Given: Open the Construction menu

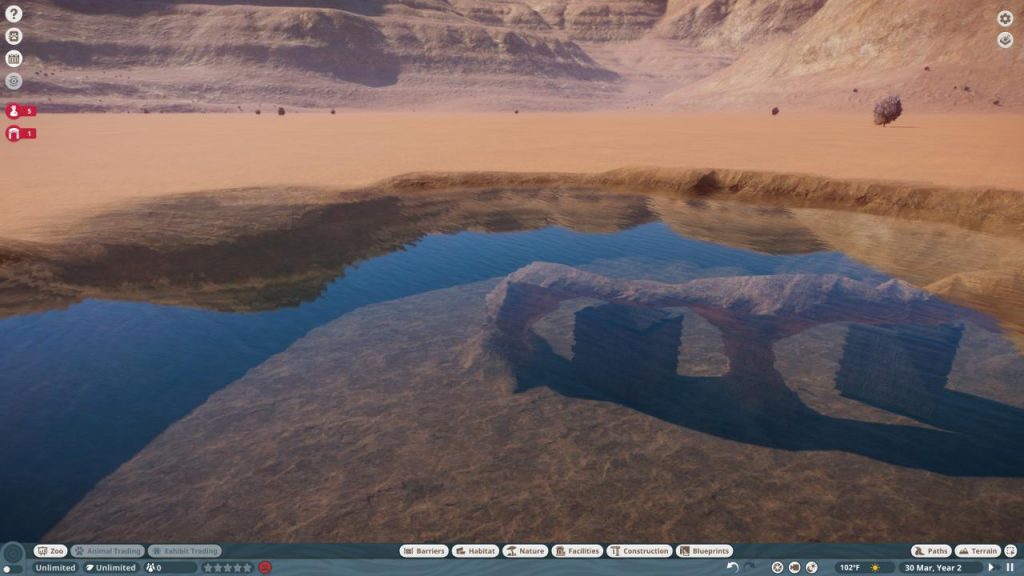Looking at the screenshot, I should coord(640,551).
